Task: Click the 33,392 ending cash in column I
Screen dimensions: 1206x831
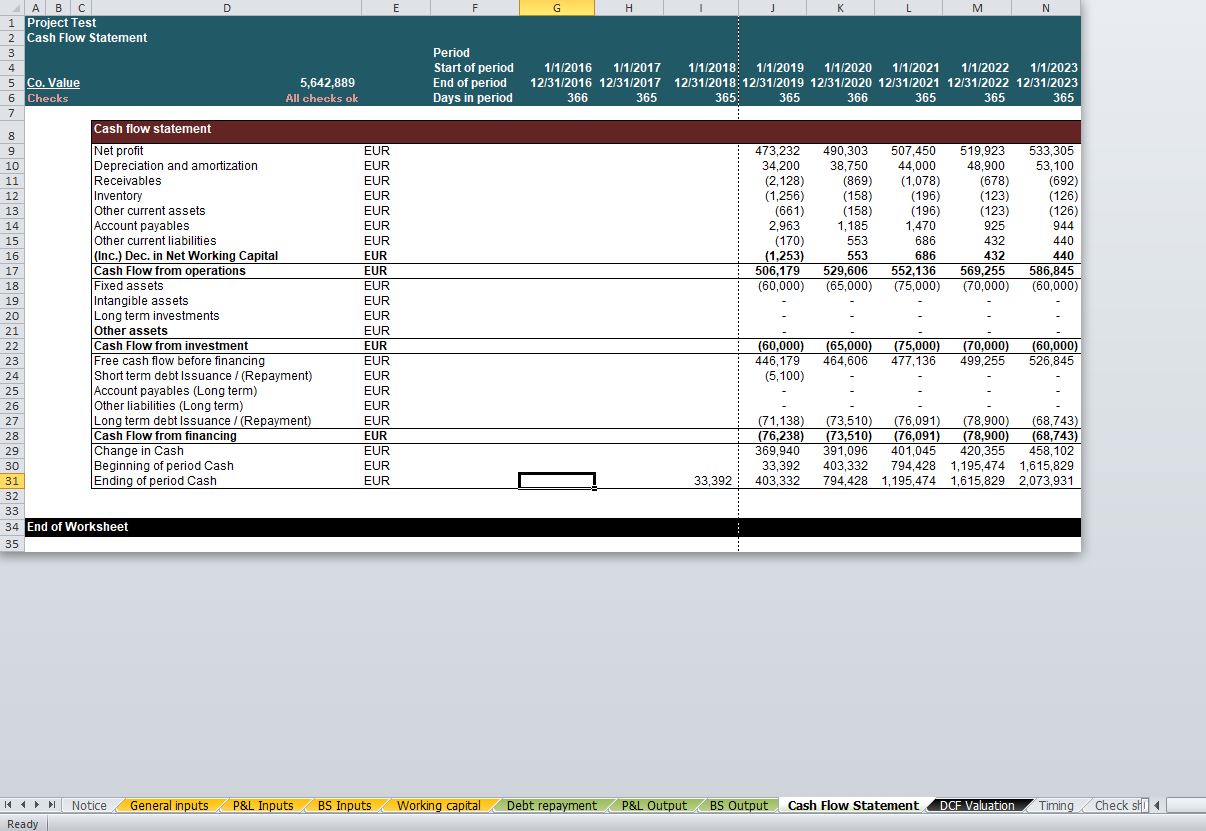Action: pyautogui.click(x=712, y=481)
